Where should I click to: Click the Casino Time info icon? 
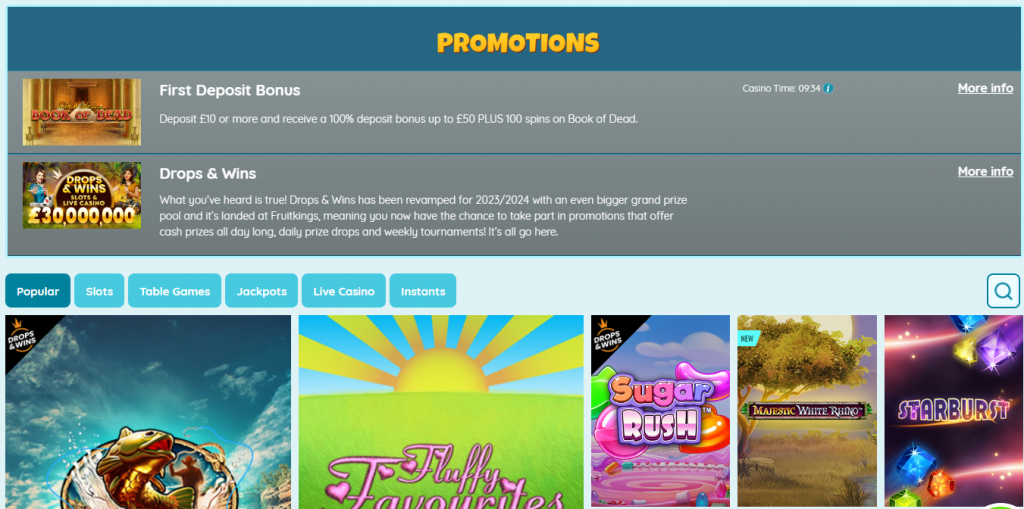[x=828, y=88]
